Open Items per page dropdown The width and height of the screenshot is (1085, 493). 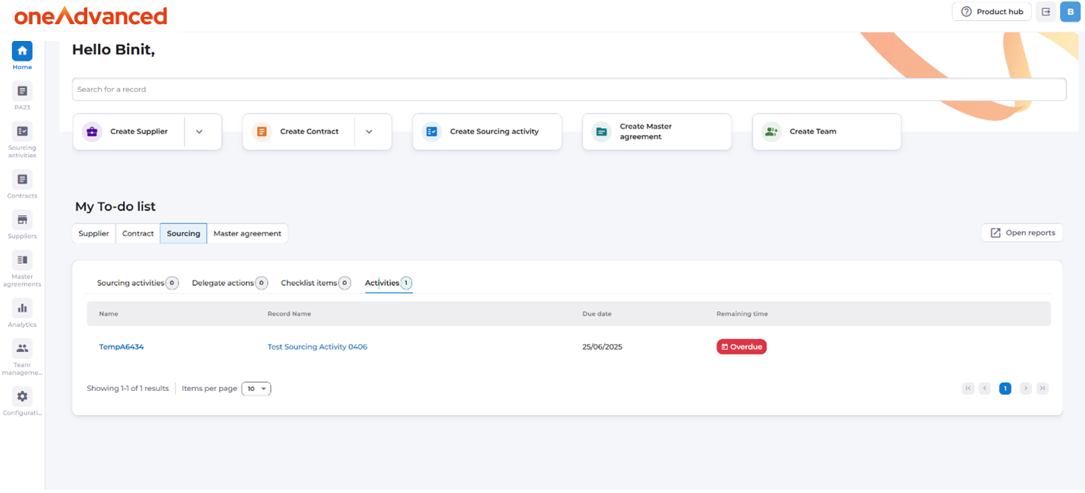256,388
